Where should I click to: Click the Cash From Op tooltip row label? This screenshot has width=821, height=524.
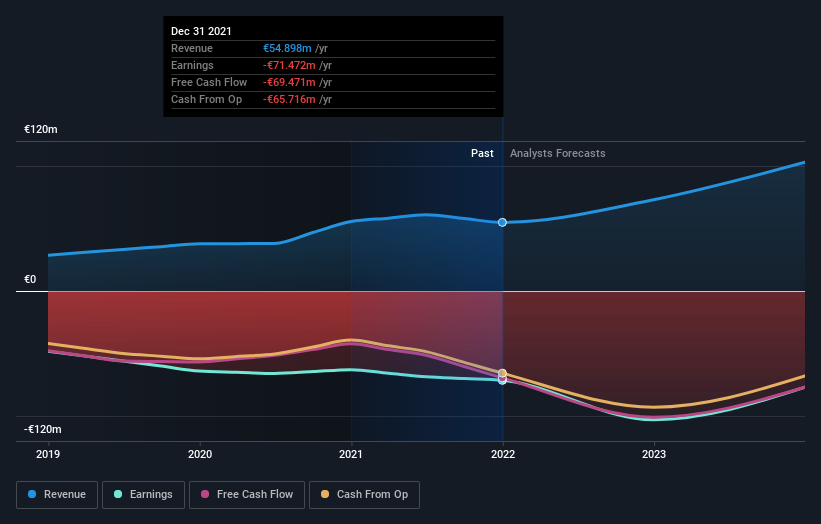(x=206, y=99)
